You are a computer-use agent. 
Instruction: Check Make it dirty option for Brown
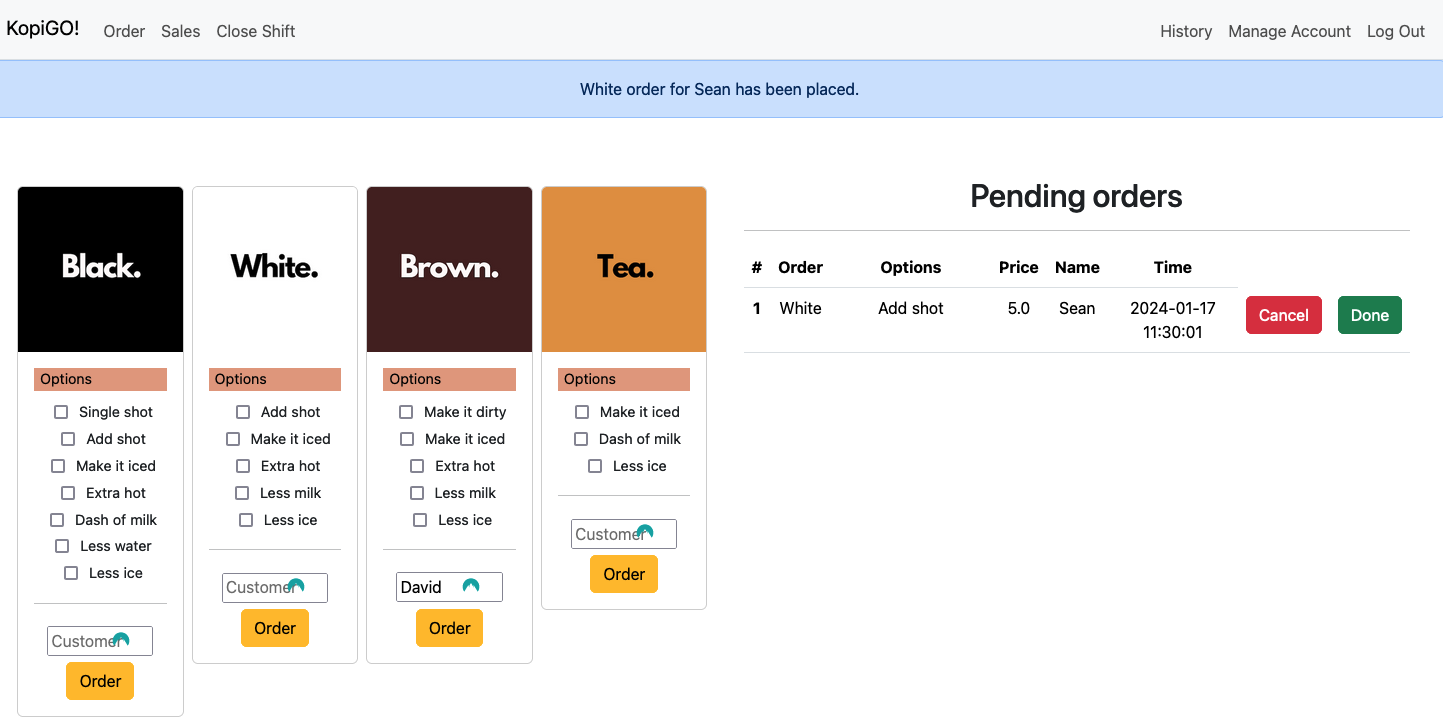[x=406, y=412]
